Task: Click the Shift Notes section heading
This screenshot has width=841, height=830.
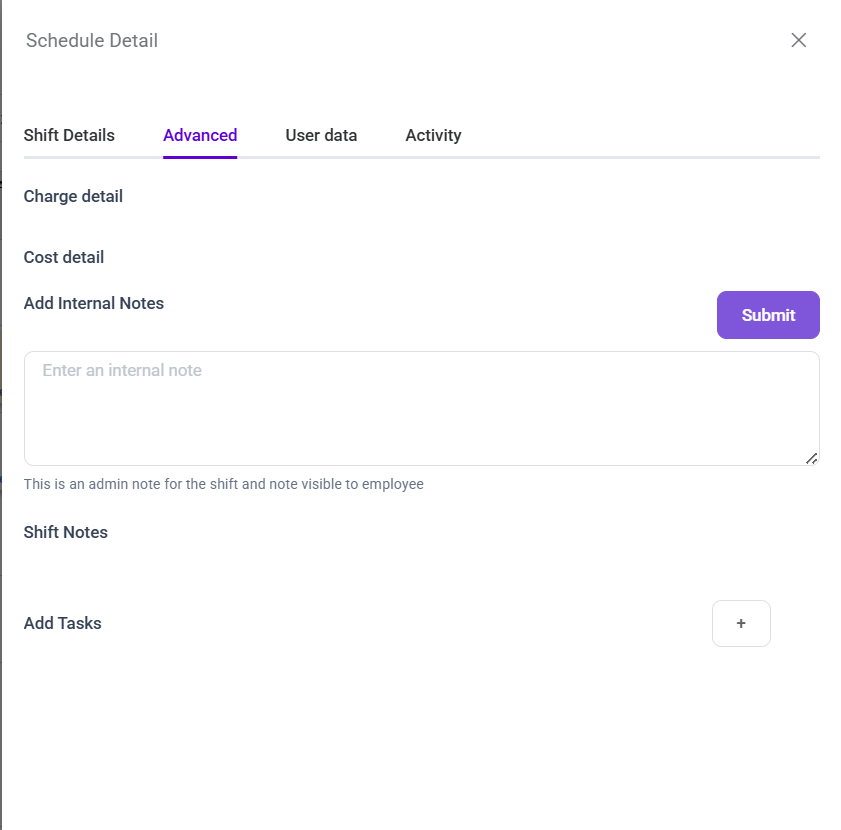Action: tap(66, 532)
